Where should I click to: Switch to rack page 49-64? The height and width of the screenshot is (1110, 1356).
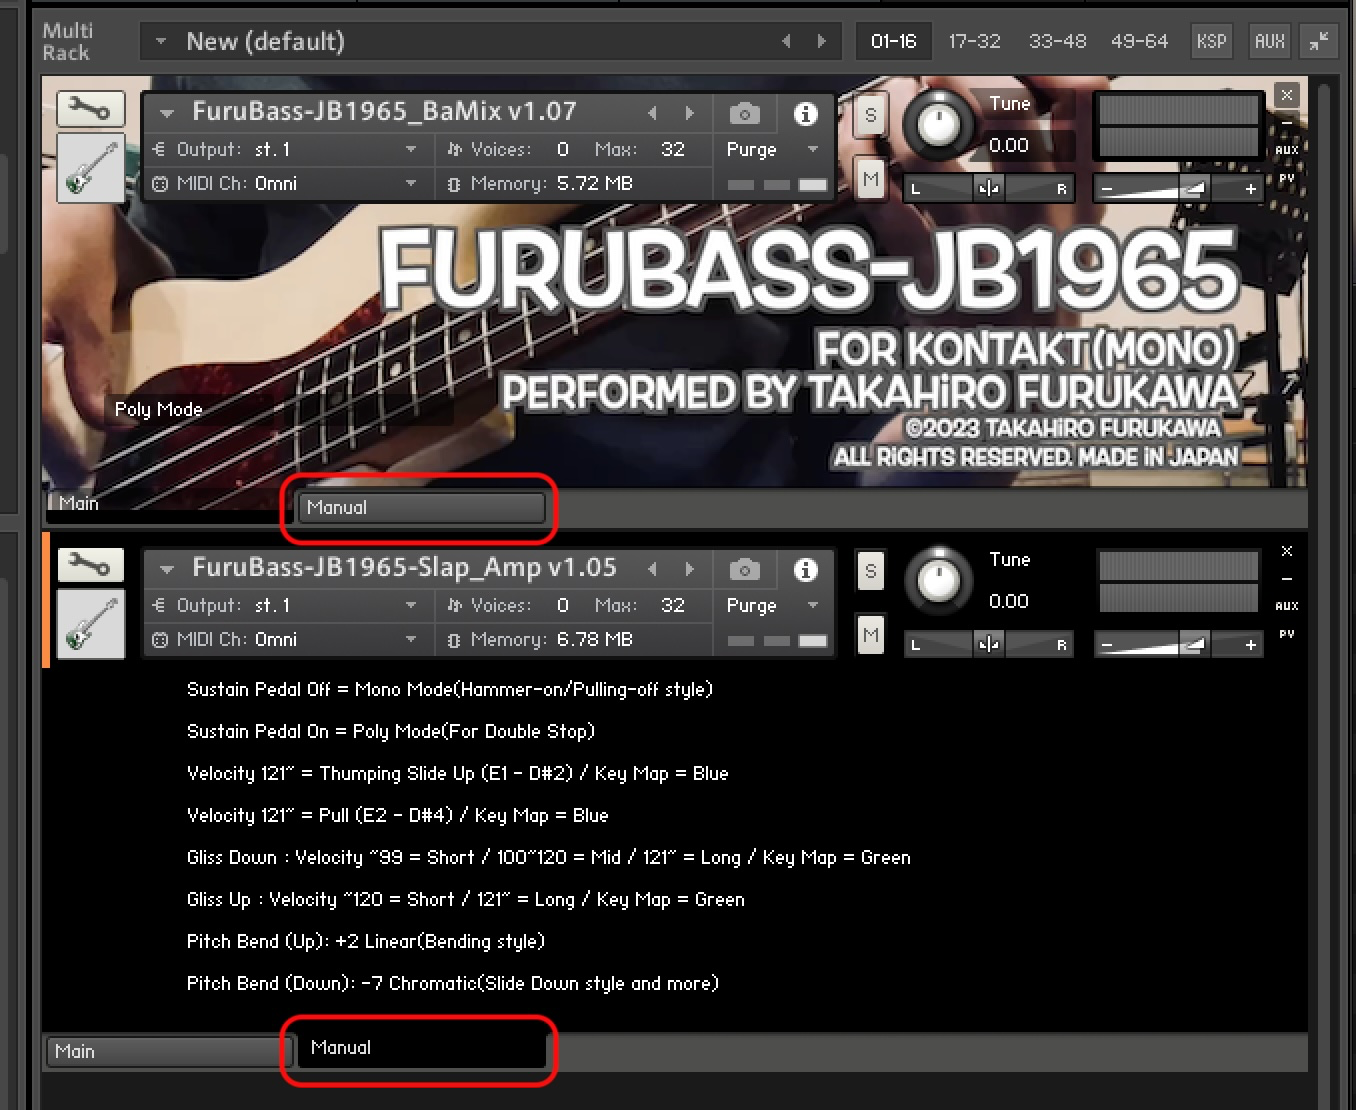1139,41
